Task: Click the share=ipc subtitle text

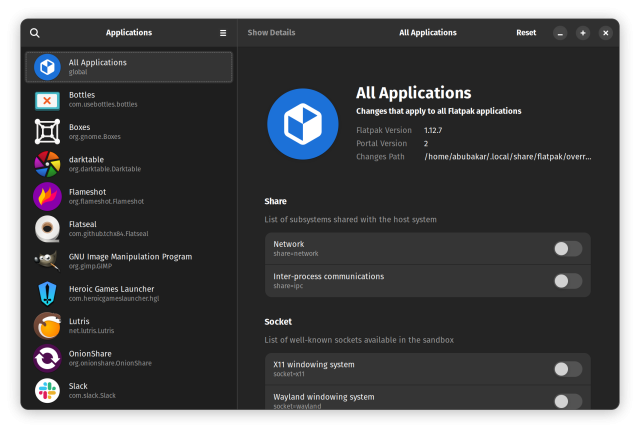Action: 288,286
